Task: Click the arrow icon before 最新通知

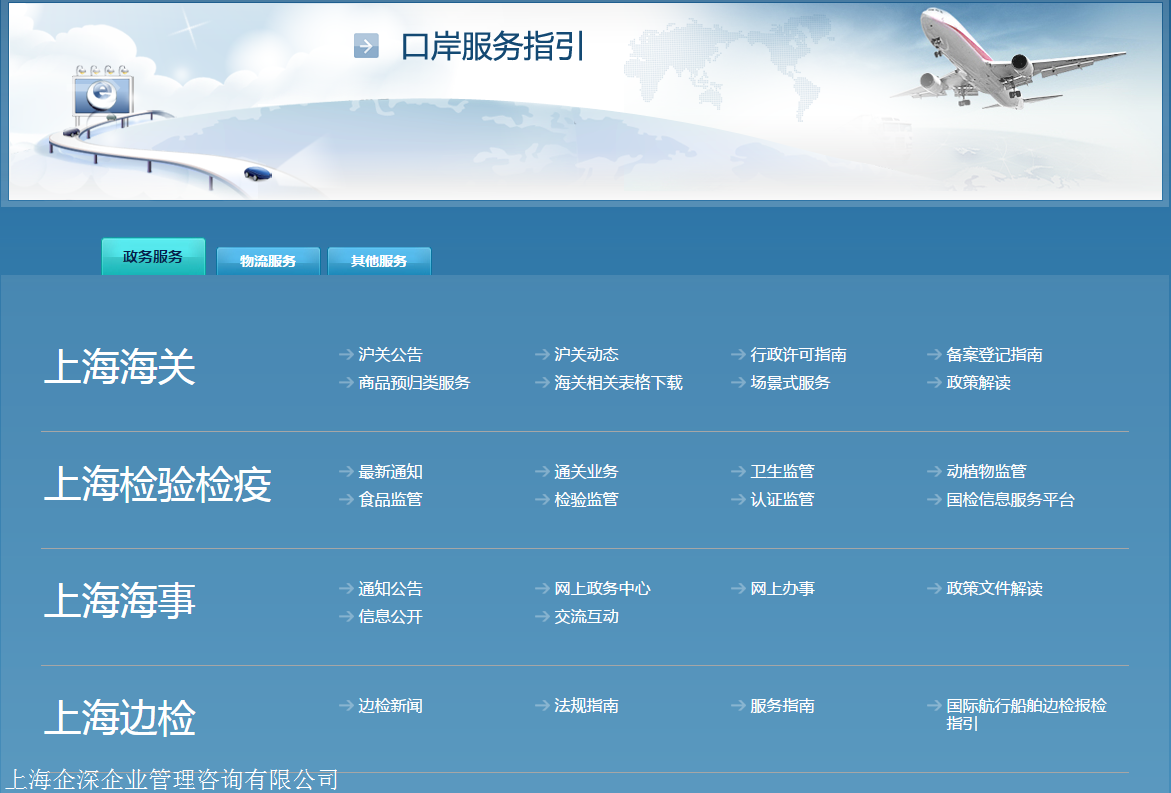Action: pyautogui.click(x=346, y=472)
